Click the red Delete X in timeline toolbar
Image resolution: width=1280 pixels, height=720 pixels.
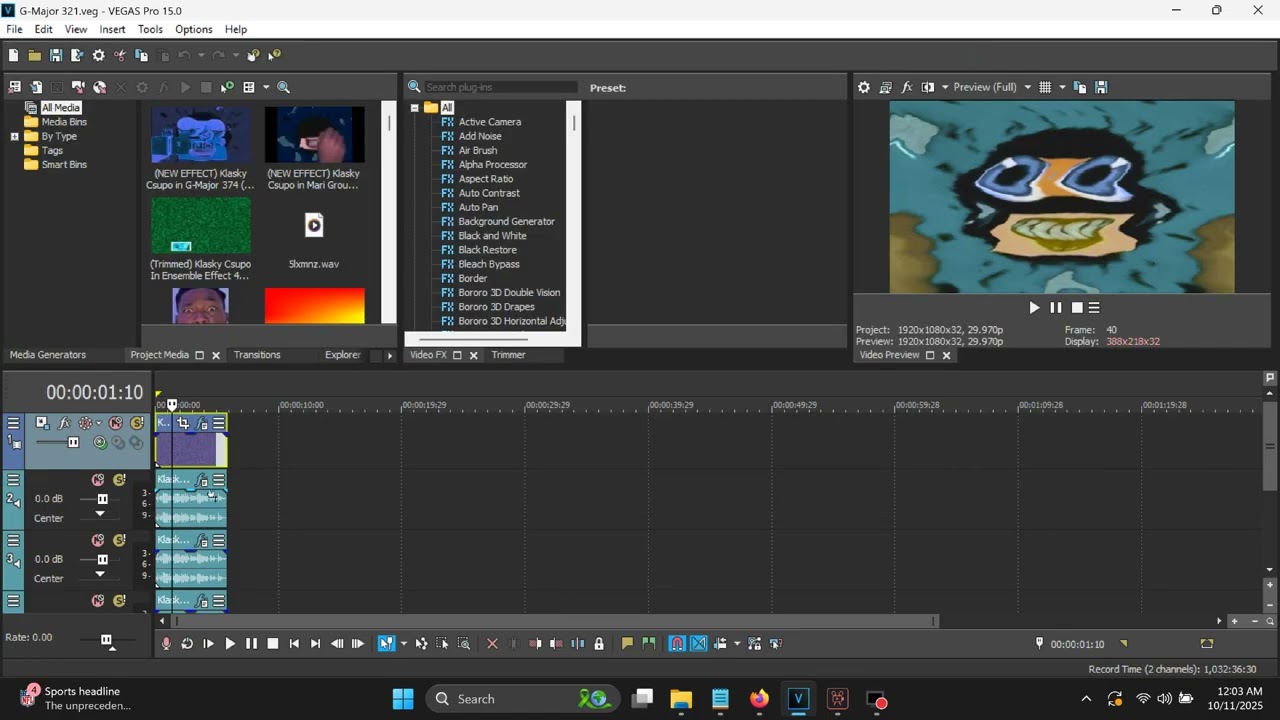pyautogui.click(x=492, y=644)
